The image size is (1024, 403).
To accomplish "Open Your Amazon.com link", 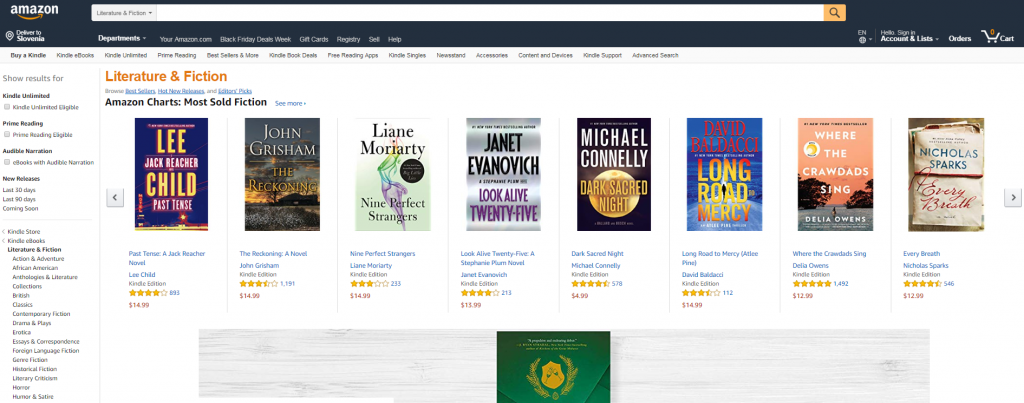I will tap(185, 39).
